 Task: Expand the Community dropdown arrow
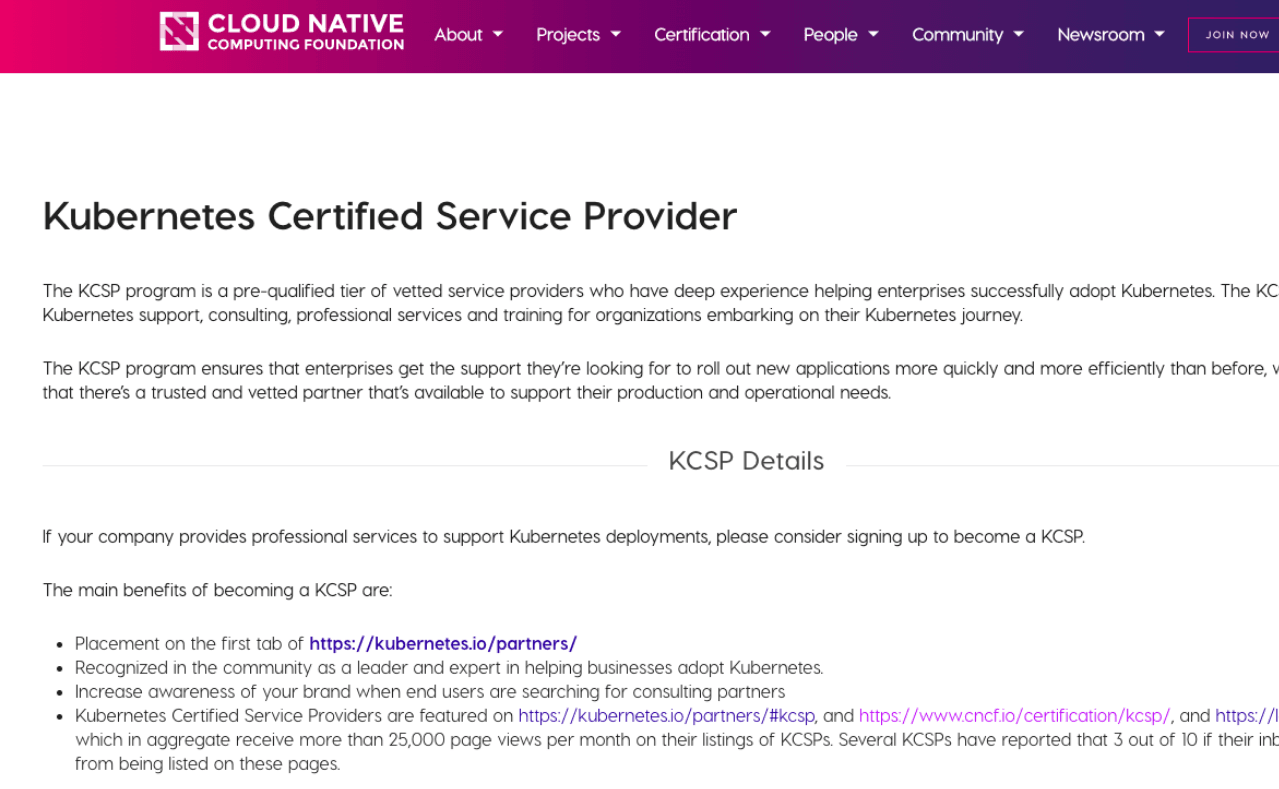[1018, 34]
